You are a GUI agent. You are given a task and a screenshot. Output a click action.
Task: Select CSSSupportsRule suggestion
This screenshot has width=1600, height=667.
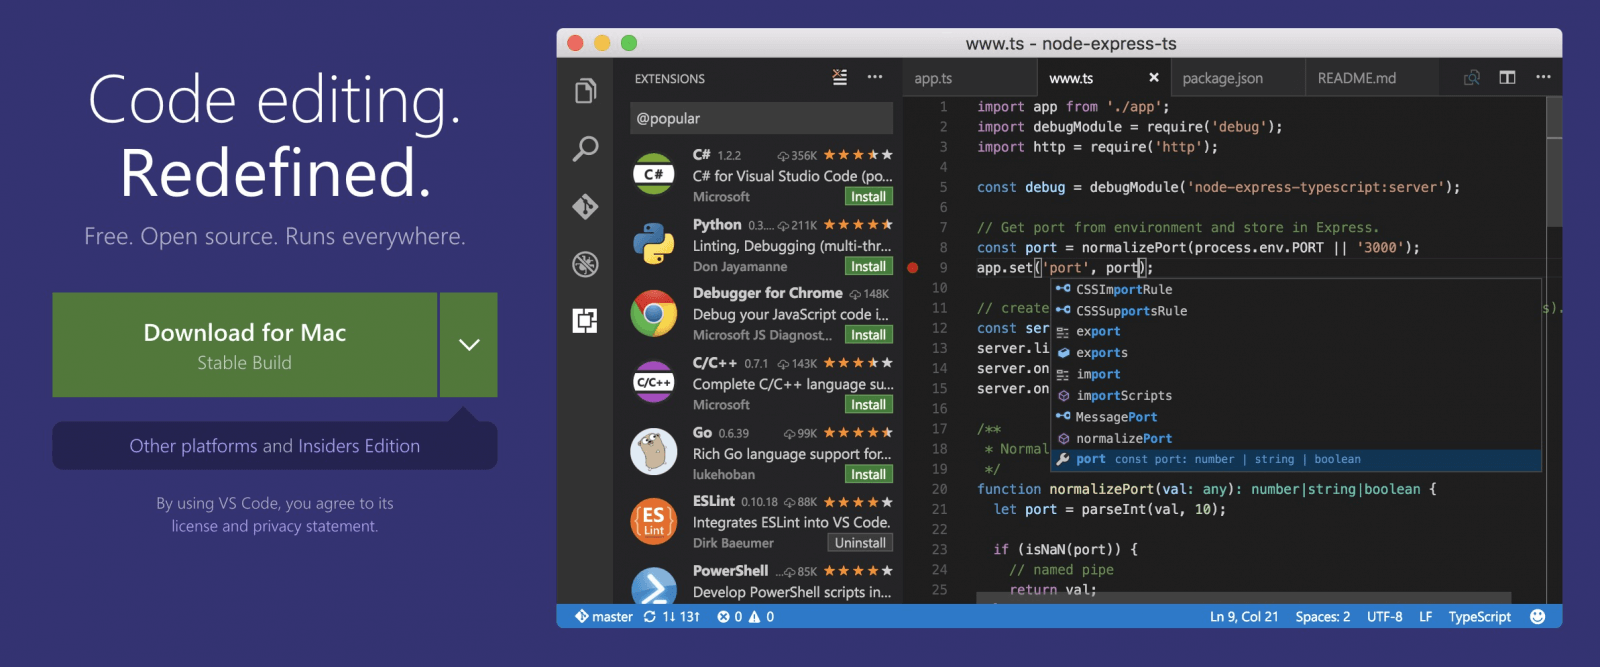click(1296, 311)
